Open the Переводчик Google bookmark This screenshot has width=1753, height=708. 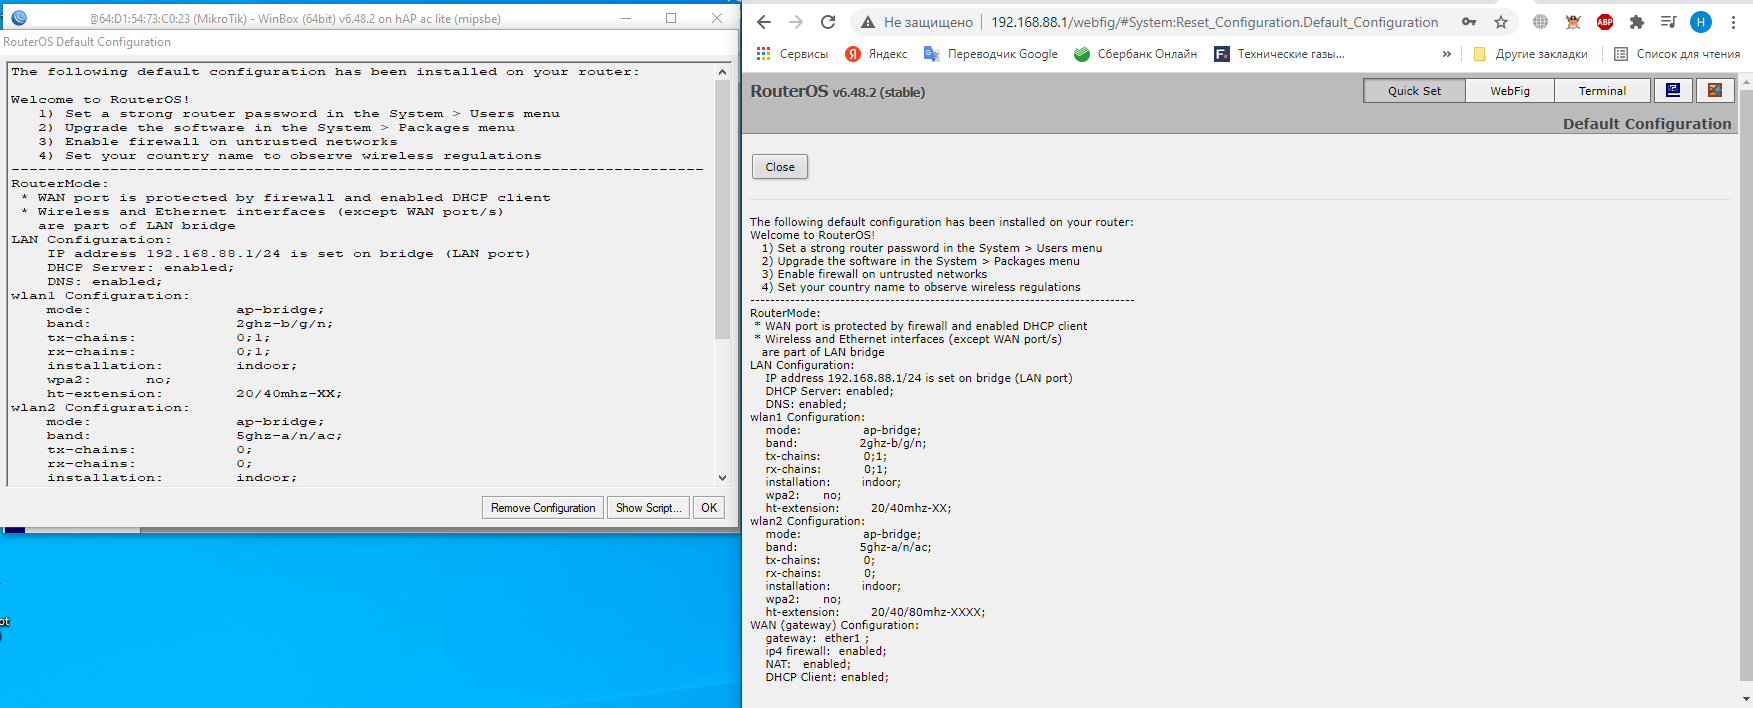click(991, 54)
